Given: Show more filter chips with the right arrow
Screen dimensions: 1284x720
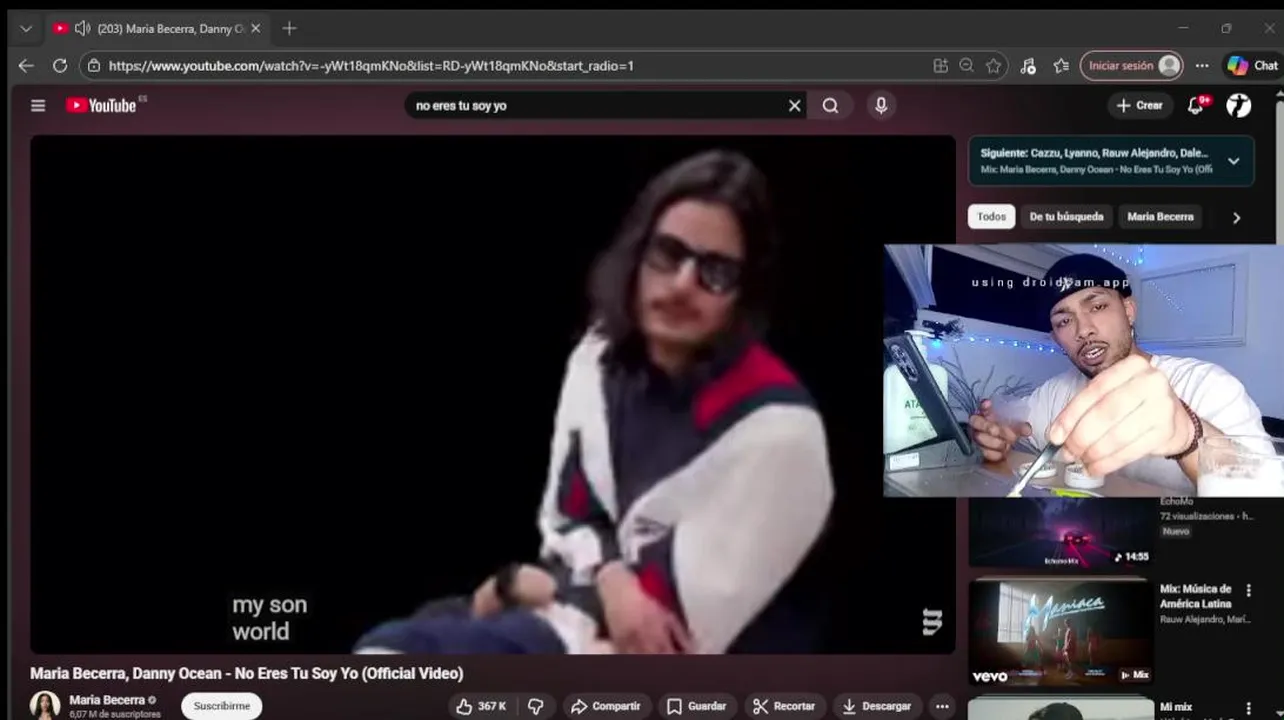Looking at the screenshot, I should [x=1237, y=217].
